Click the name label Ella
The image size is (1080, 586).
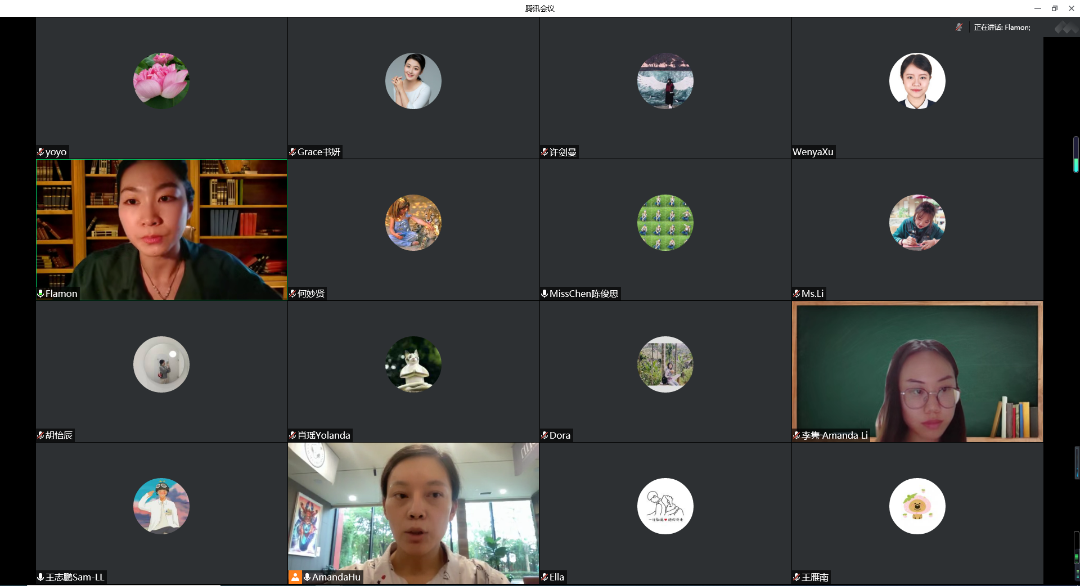[x=557, y=578]
